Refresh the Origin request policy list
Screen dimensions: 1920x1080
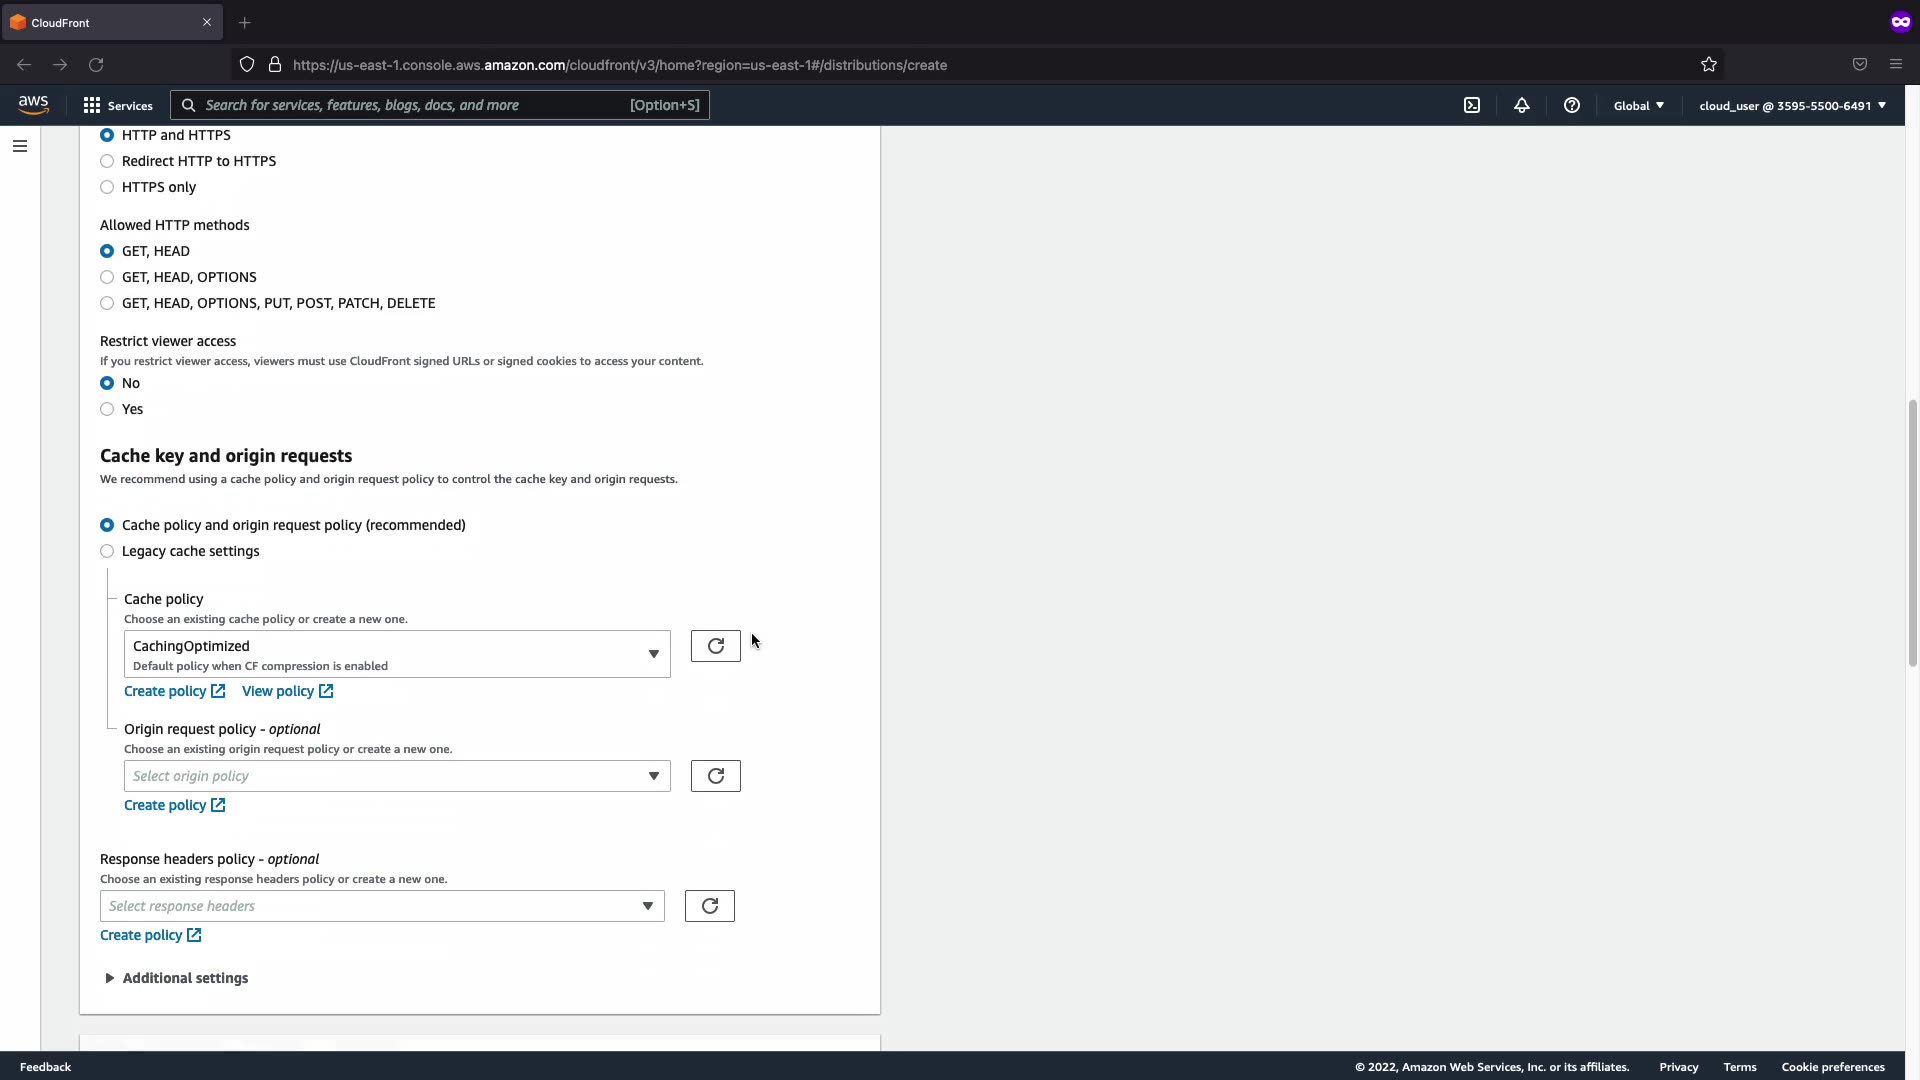click(x=715, y=776)
